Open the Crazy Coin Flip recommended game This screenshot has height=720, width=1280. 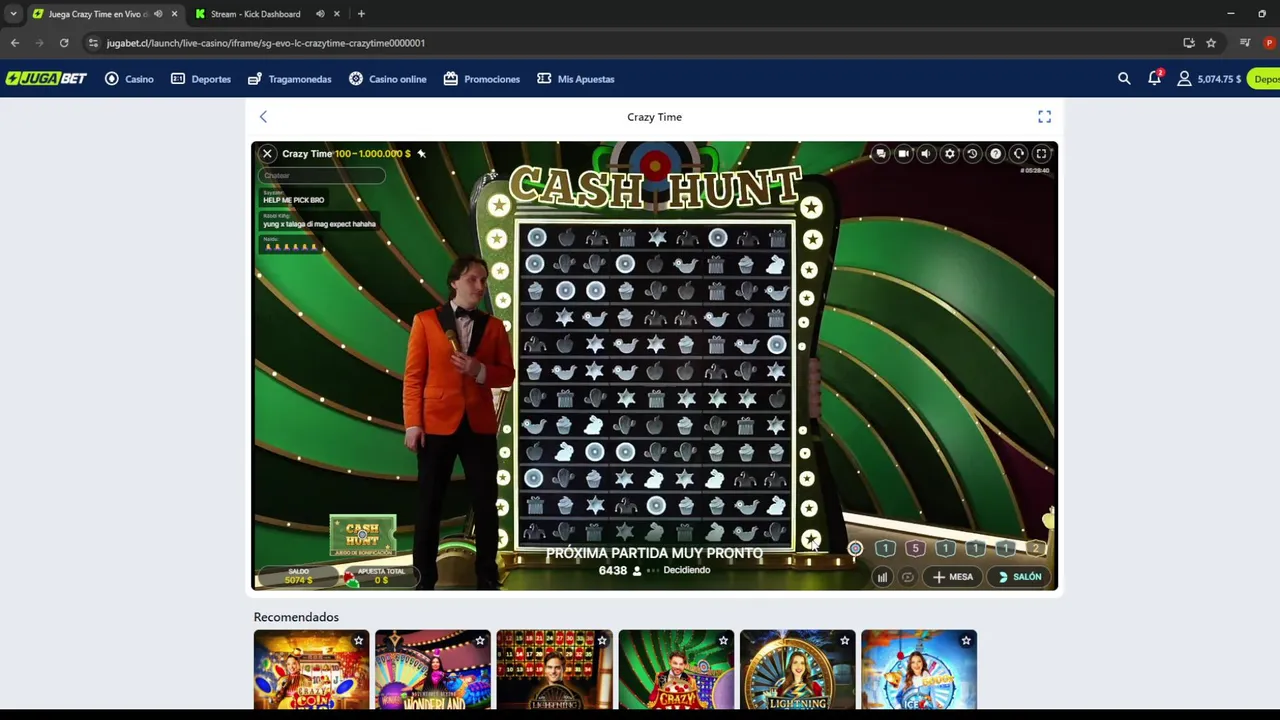pyautogui.click(x=311, y=669)
